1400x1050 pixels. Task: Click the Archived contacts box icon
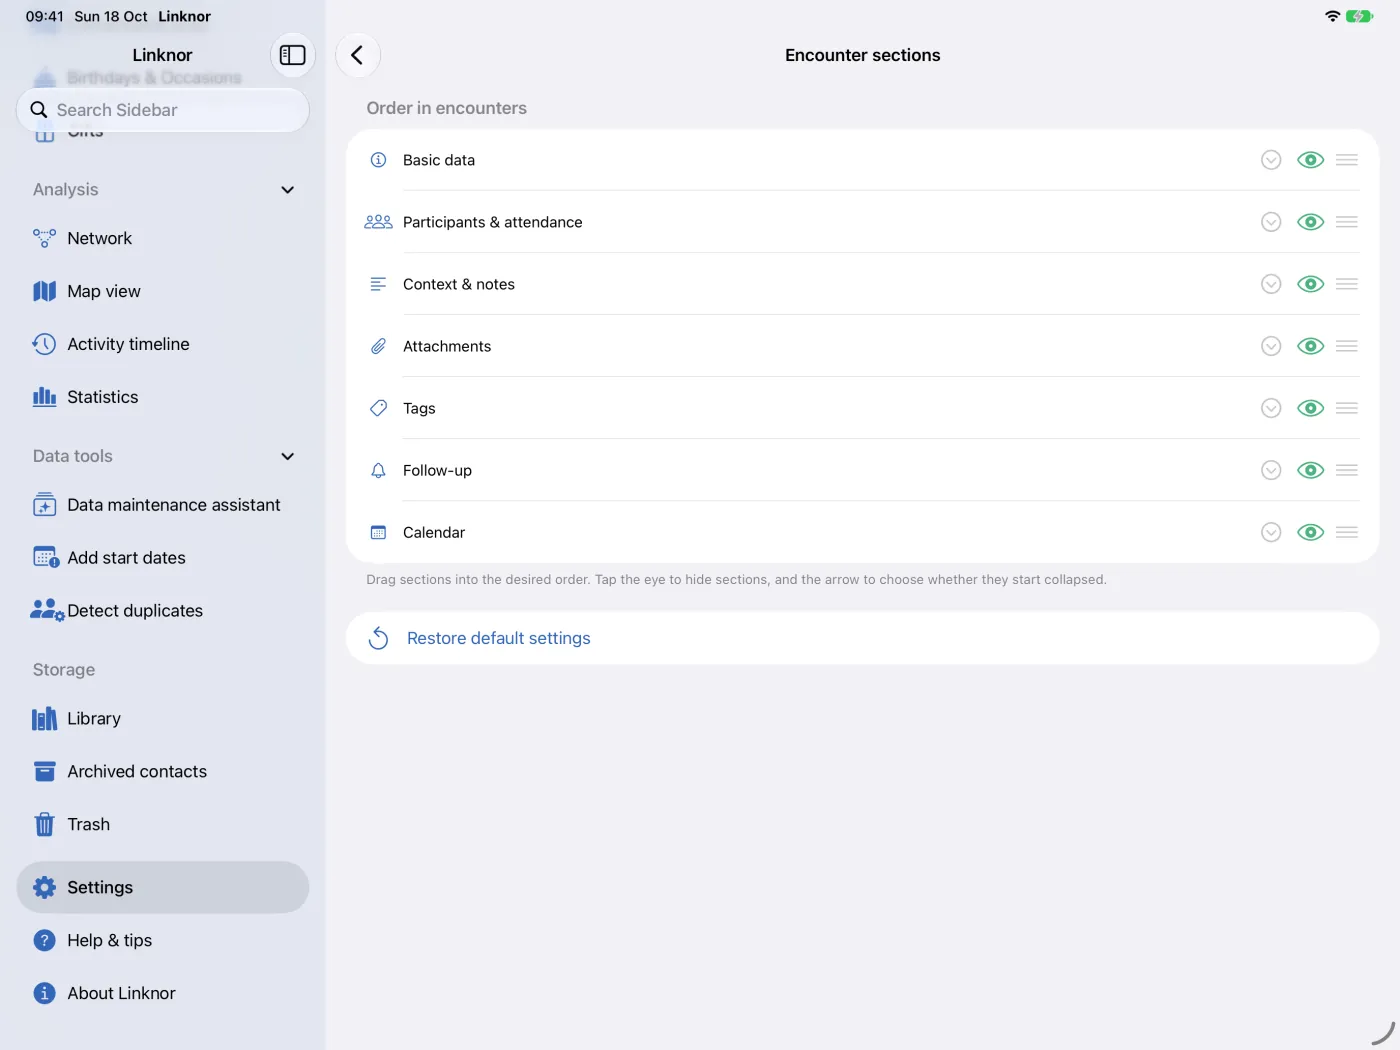[44, 772]
